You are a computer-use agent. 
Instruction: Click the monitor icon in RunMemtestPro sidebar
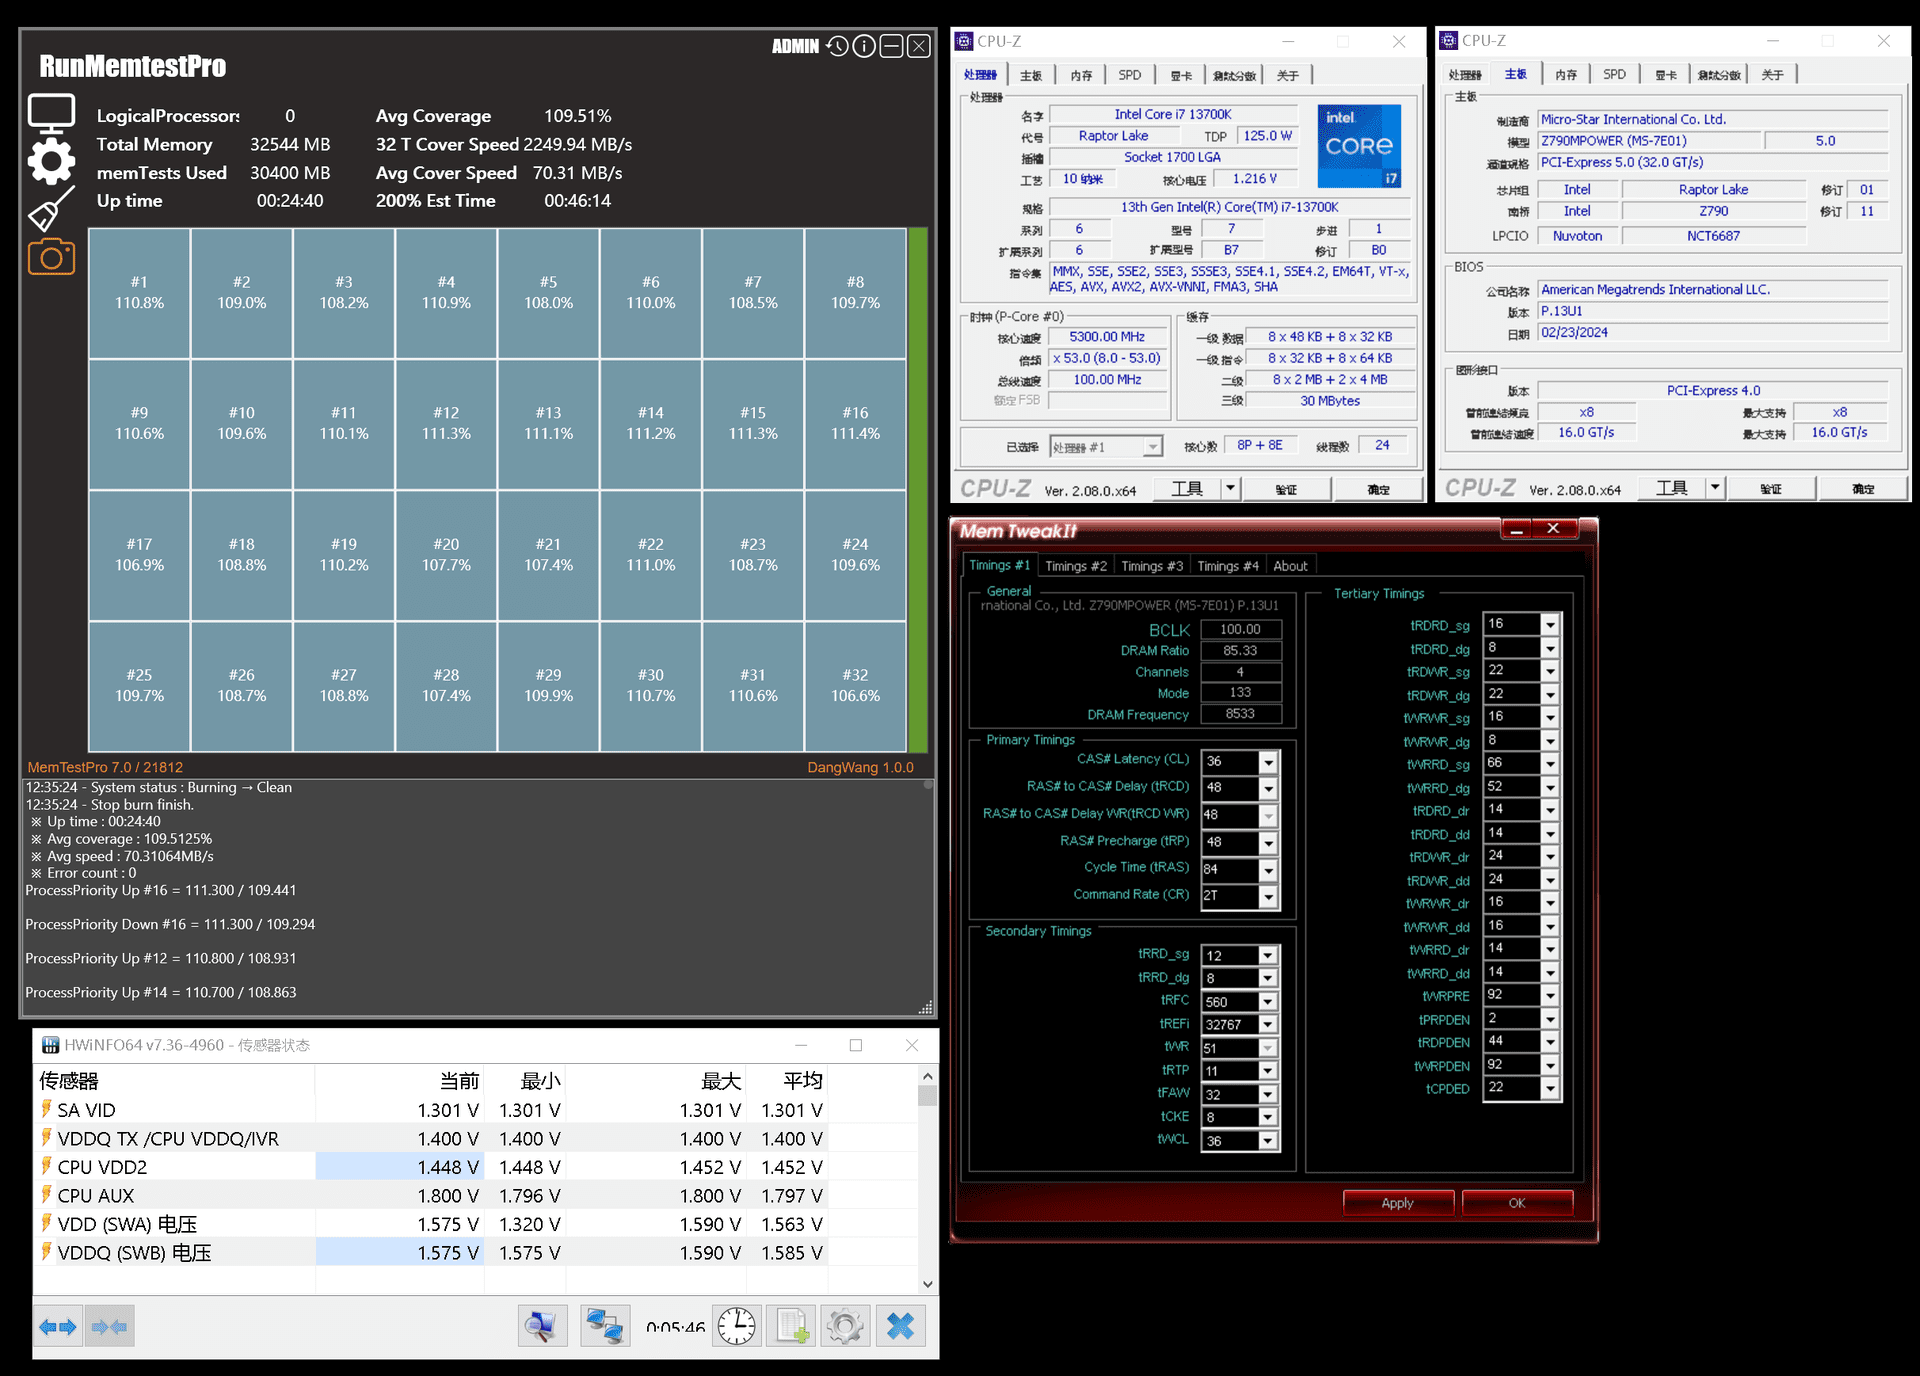click(x=51, y=113)
